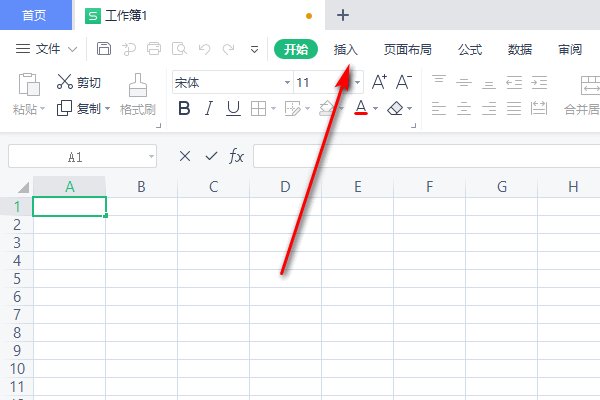Click the distributed alignment icon
600x400 pixels.
(x=539, y=109)
